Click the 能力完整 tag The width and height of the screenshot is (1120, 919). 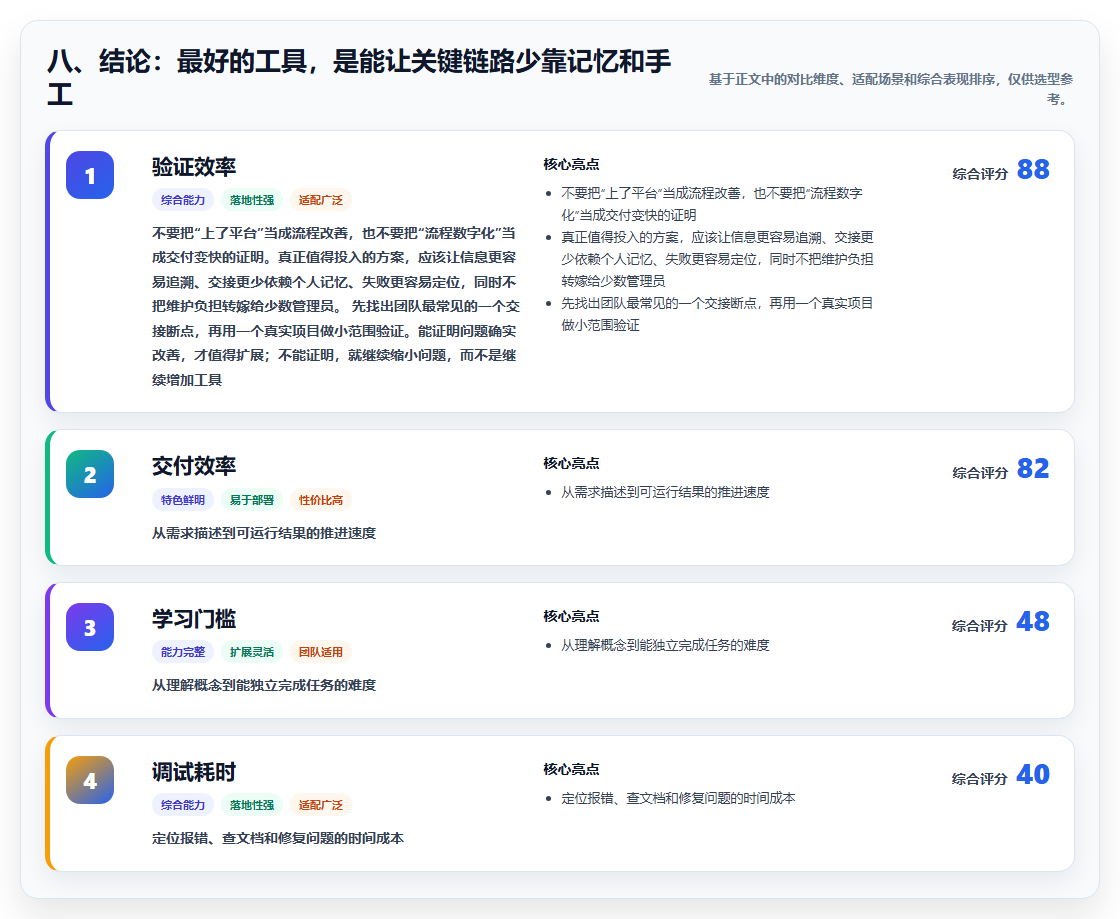[183, 652]
